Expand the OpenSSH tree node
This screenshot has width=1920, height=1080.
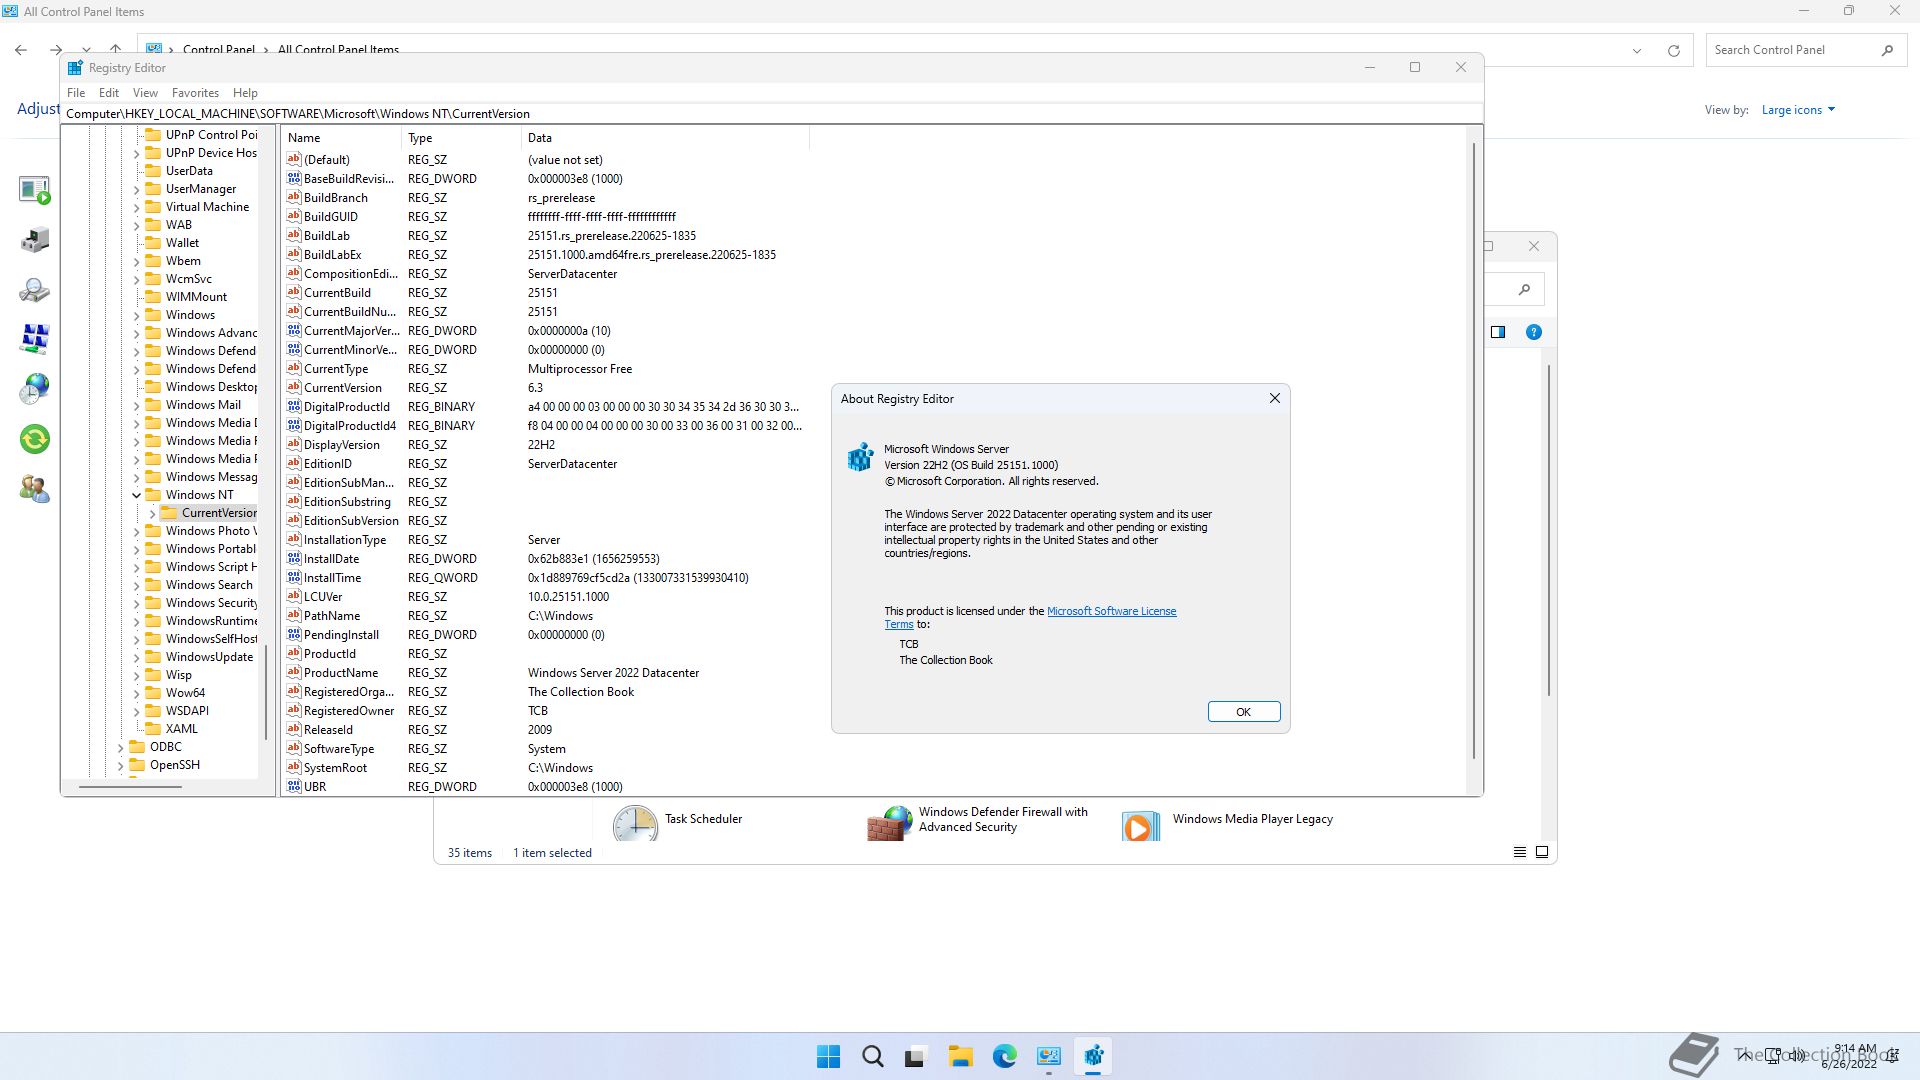click(120, 765)
